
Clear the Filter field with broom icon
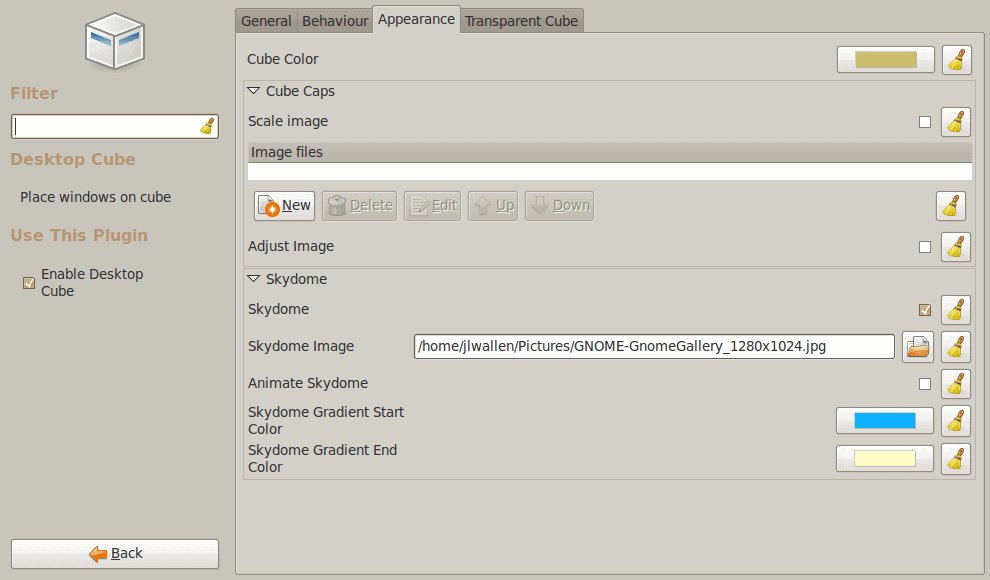pyautogui.click(x=207, y=126)
